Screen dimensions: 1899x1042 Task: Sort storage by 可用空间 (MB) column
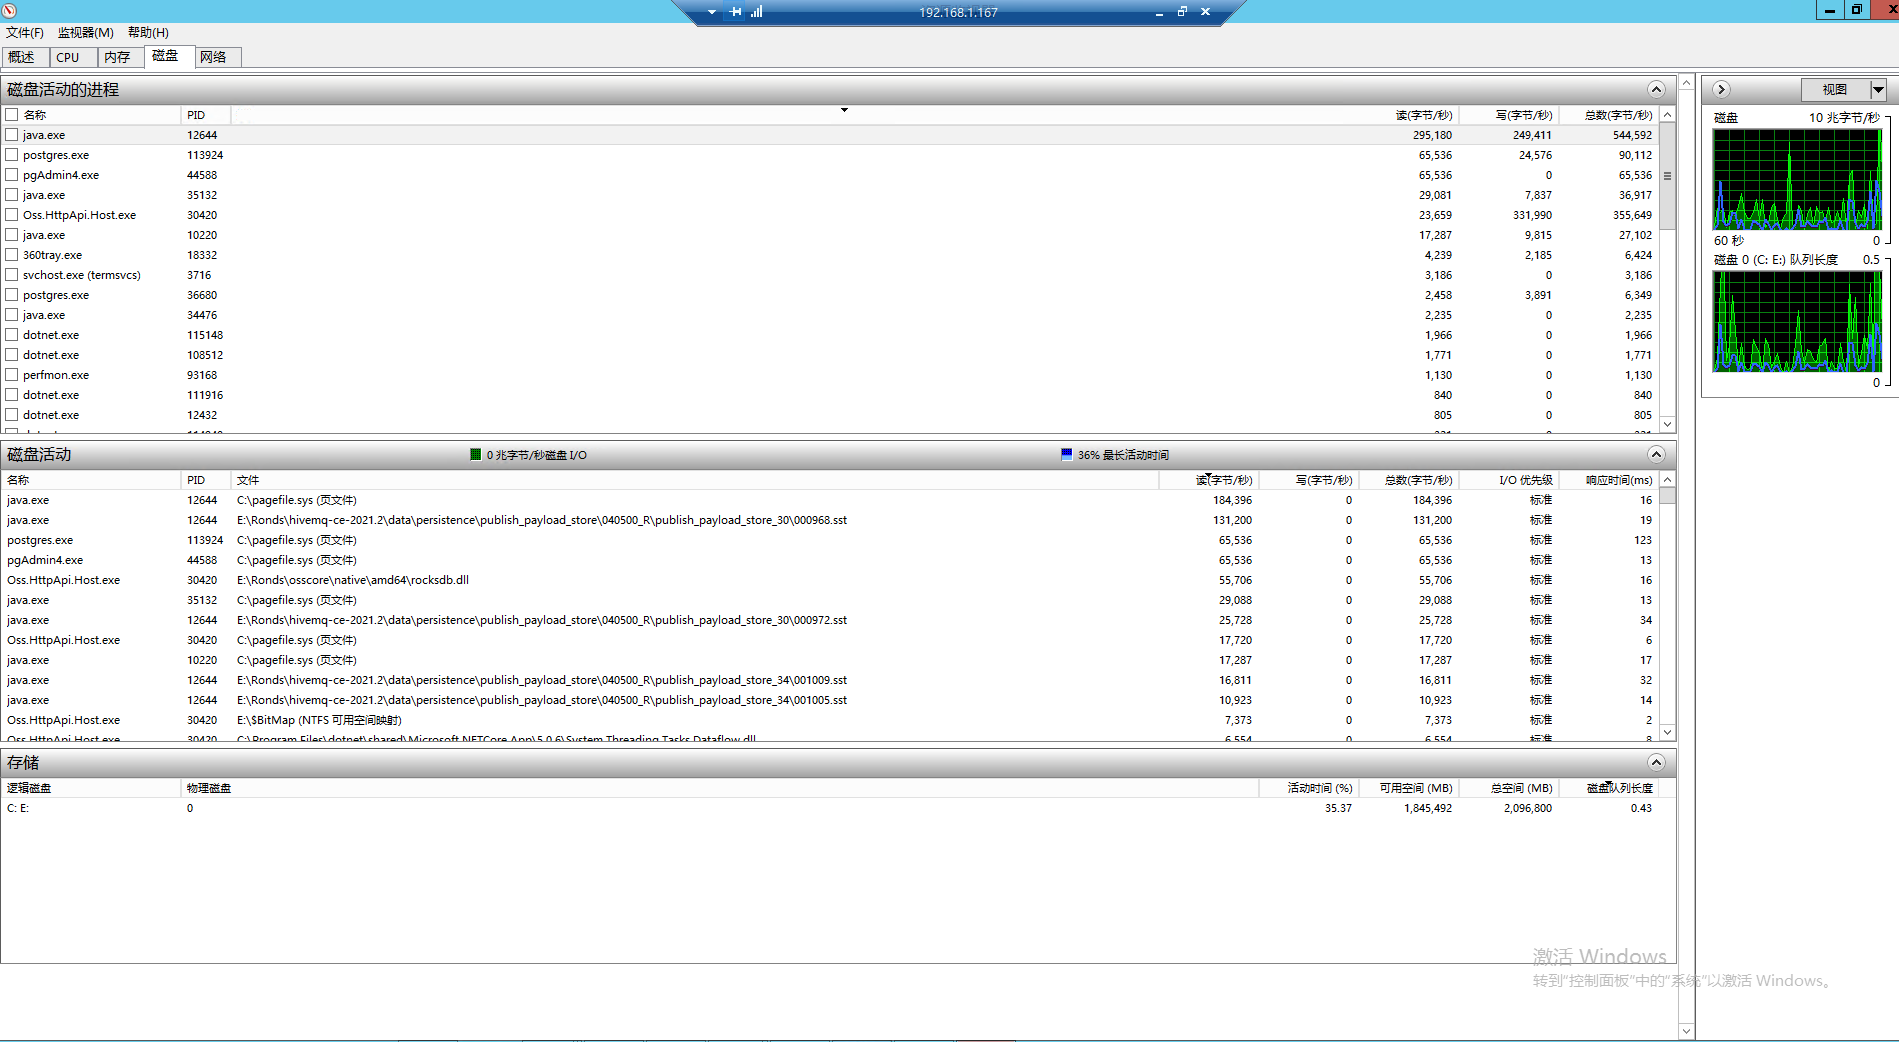pos(1409,788)
